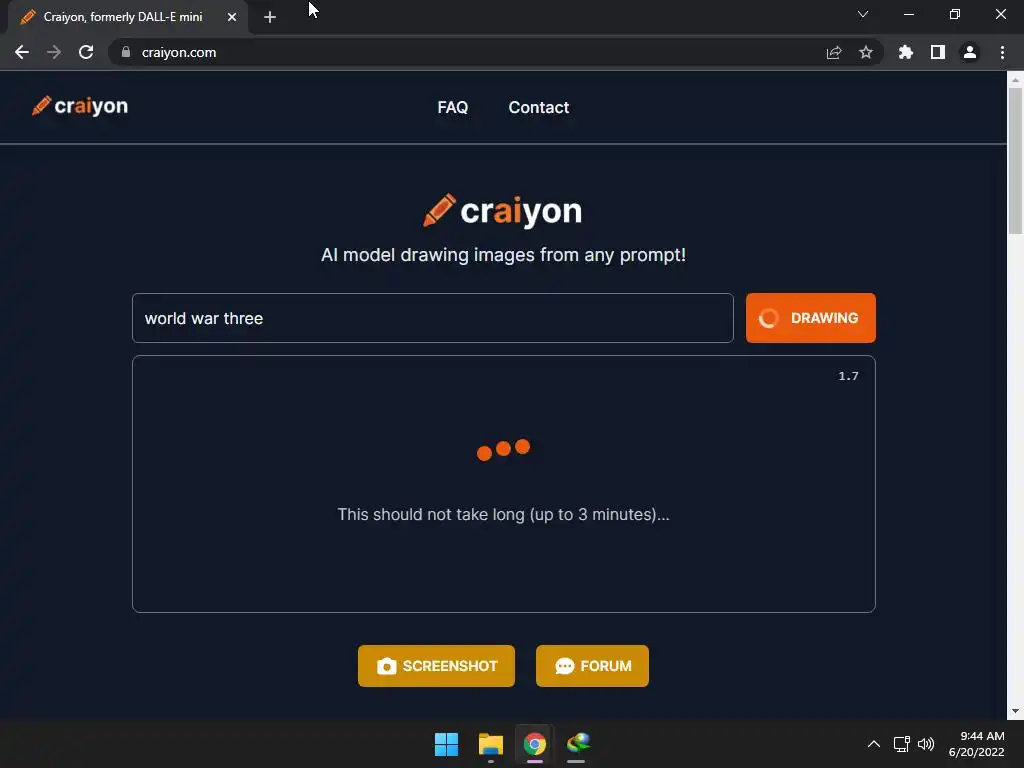The height and width of the screenshot is (768, 1024).
Task: Select the Craiyon, formerly DALL-E mini tab
Action: 127,17
